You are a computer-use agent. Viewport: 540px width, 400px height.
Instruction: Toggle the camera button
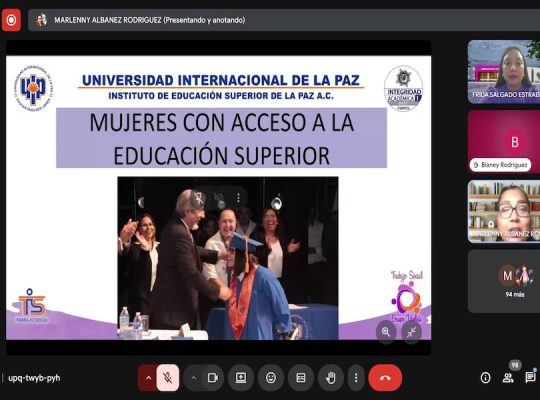tap(213, 378)
